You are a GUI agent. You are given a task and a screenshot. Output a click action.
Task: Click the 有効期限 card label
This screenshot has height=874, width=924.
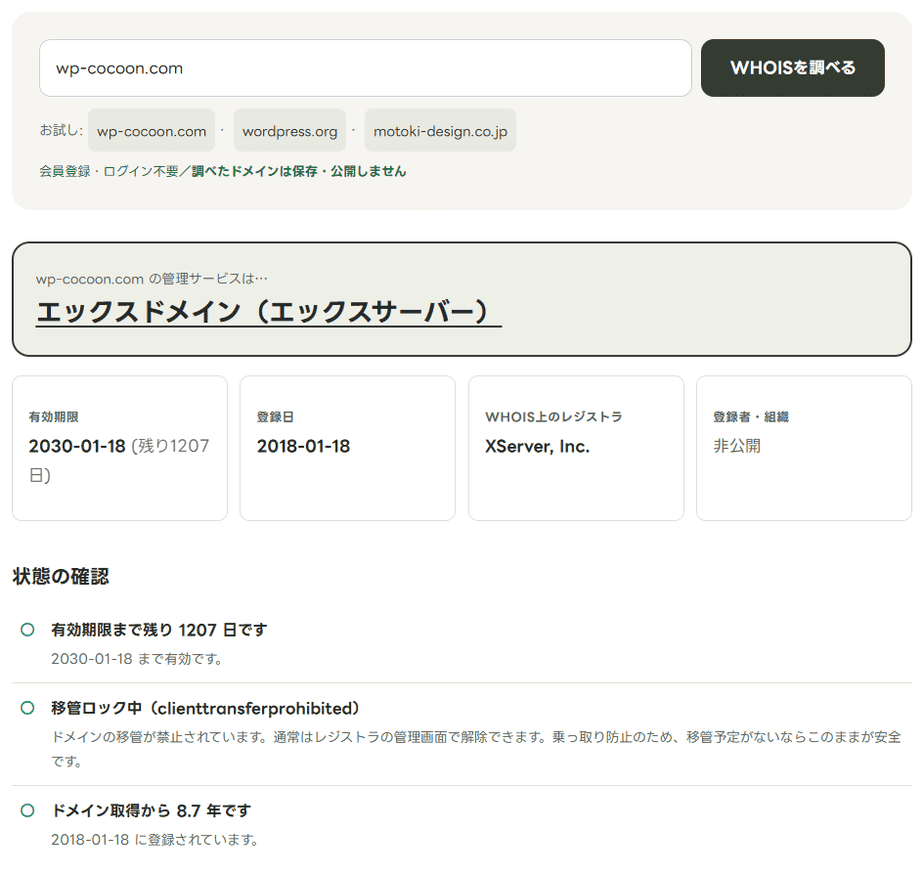click(x=54, y=417)
